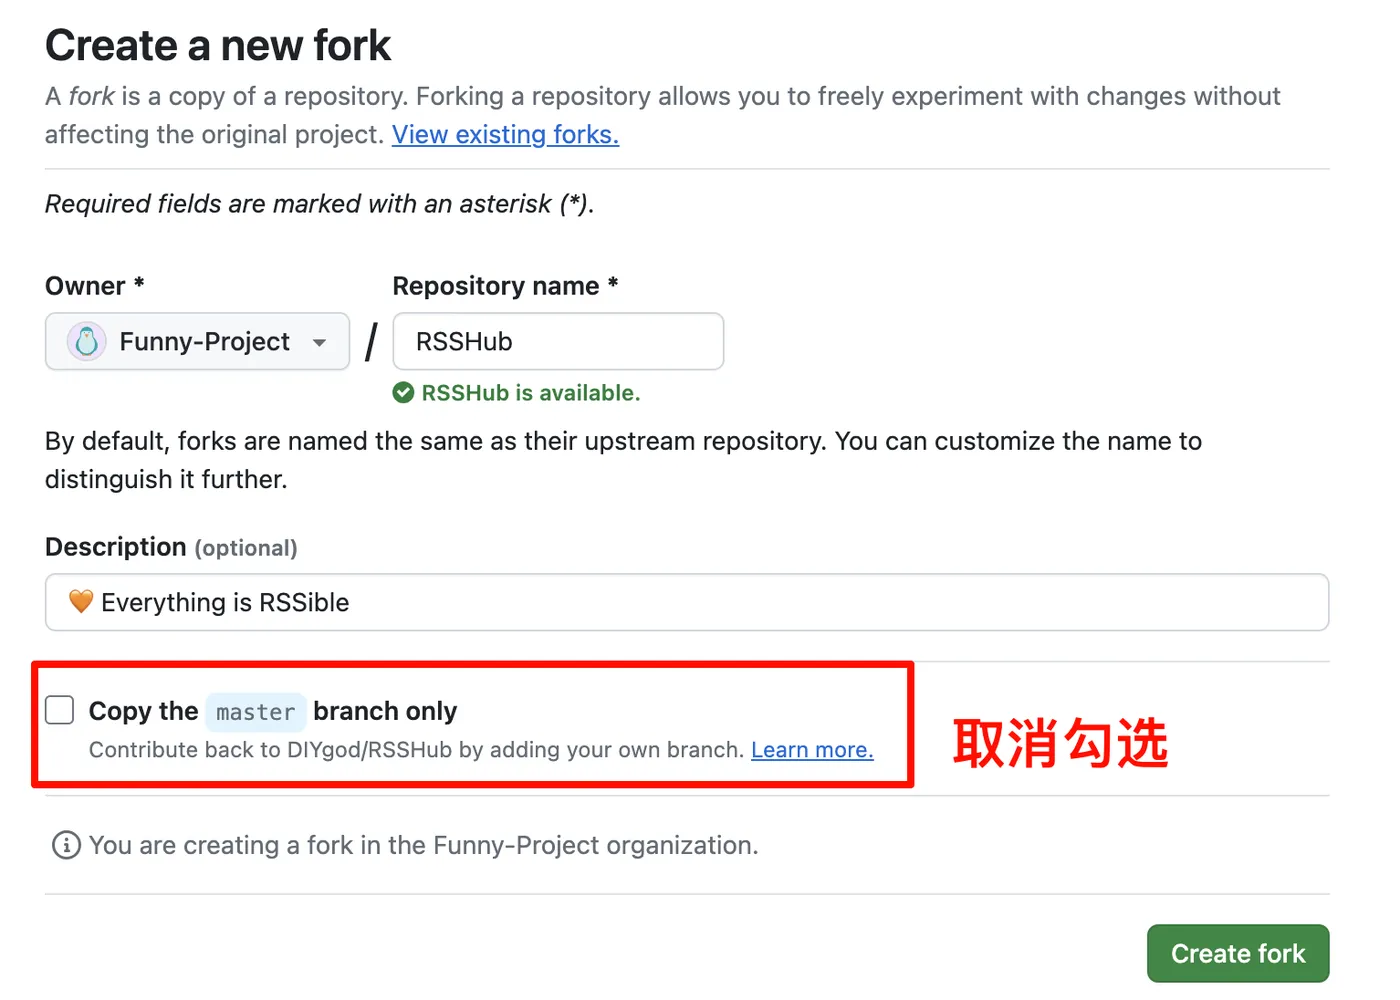Click the Owner field label
Viewport: 1400px width, 1000px height.
(x=86, y=286)
